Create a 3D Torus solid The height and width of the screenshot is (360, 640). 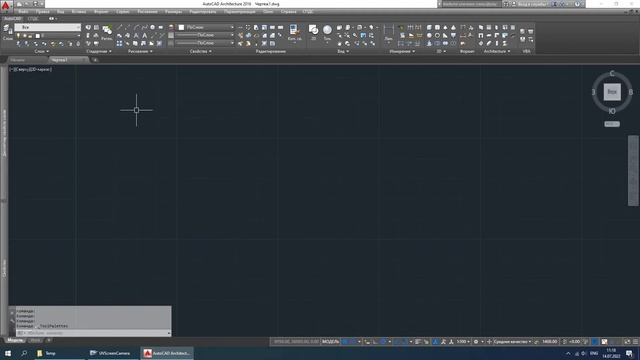point(437,36)
